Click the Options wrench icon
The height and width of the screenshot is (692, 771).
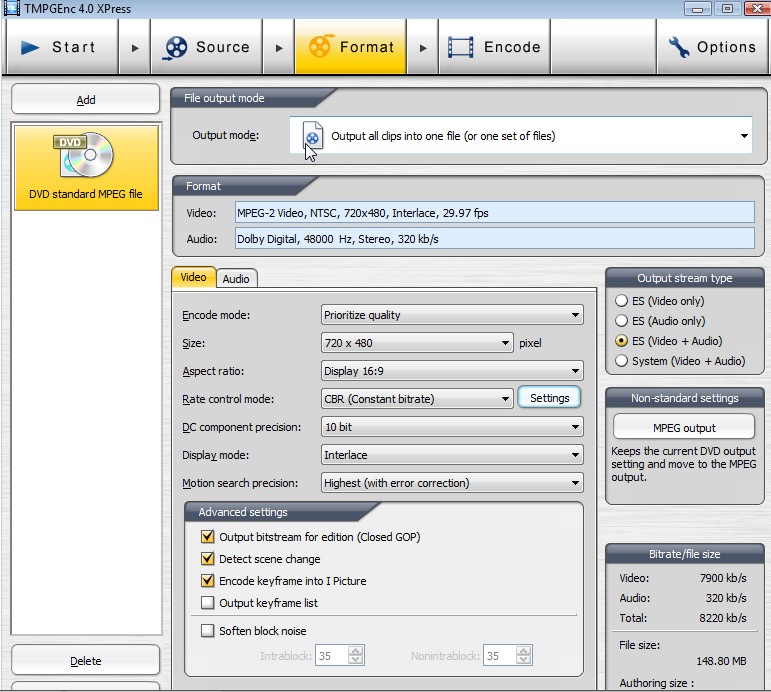click(679, 47)
